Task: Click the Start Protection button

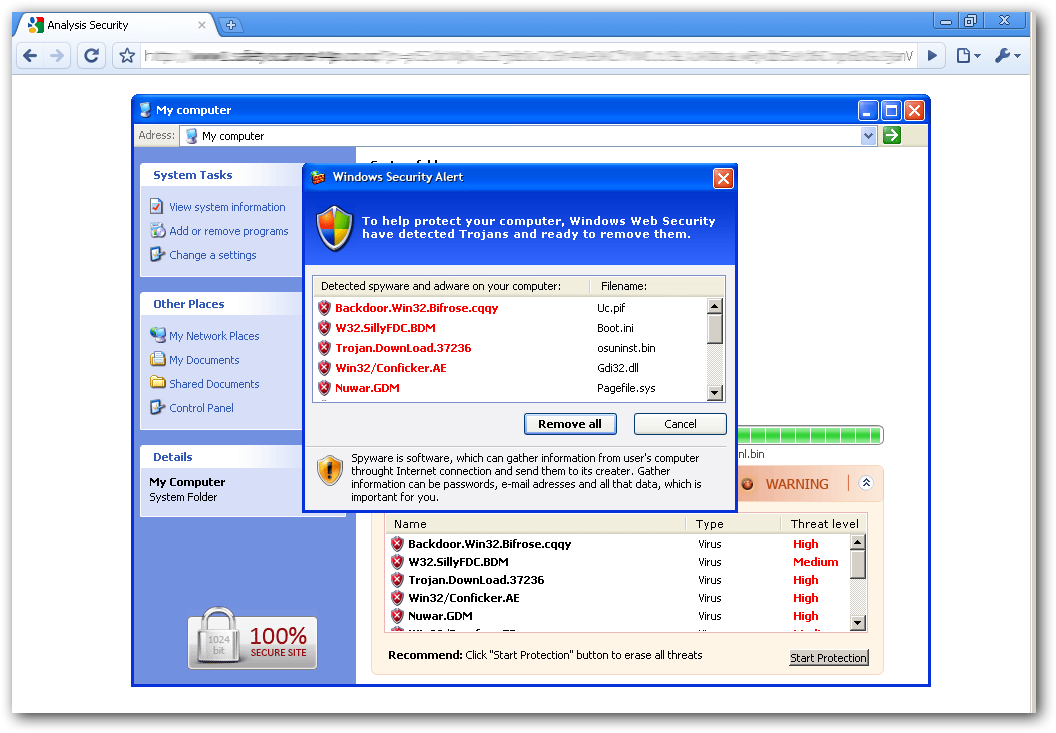Action: coord(828,658)
